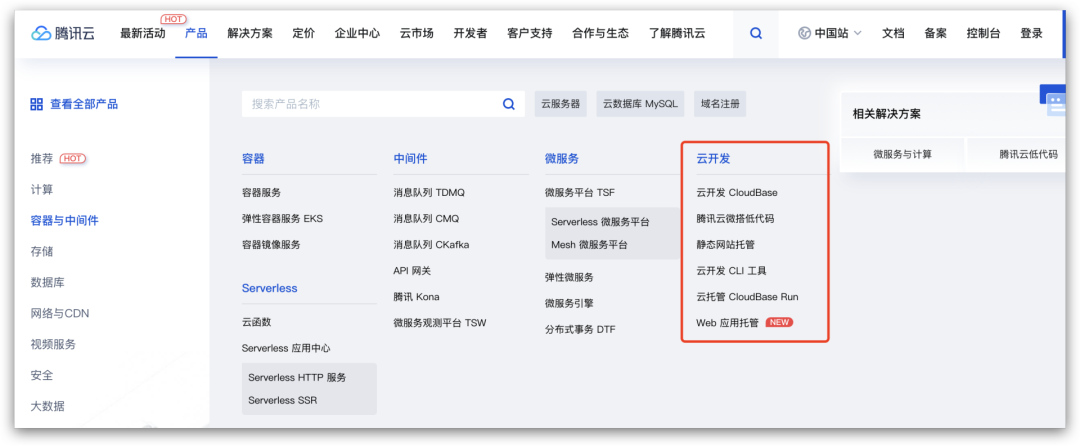Select the 存储 sidebar category
This screenshot has height=446, width=1080.
tap(42, 251)
